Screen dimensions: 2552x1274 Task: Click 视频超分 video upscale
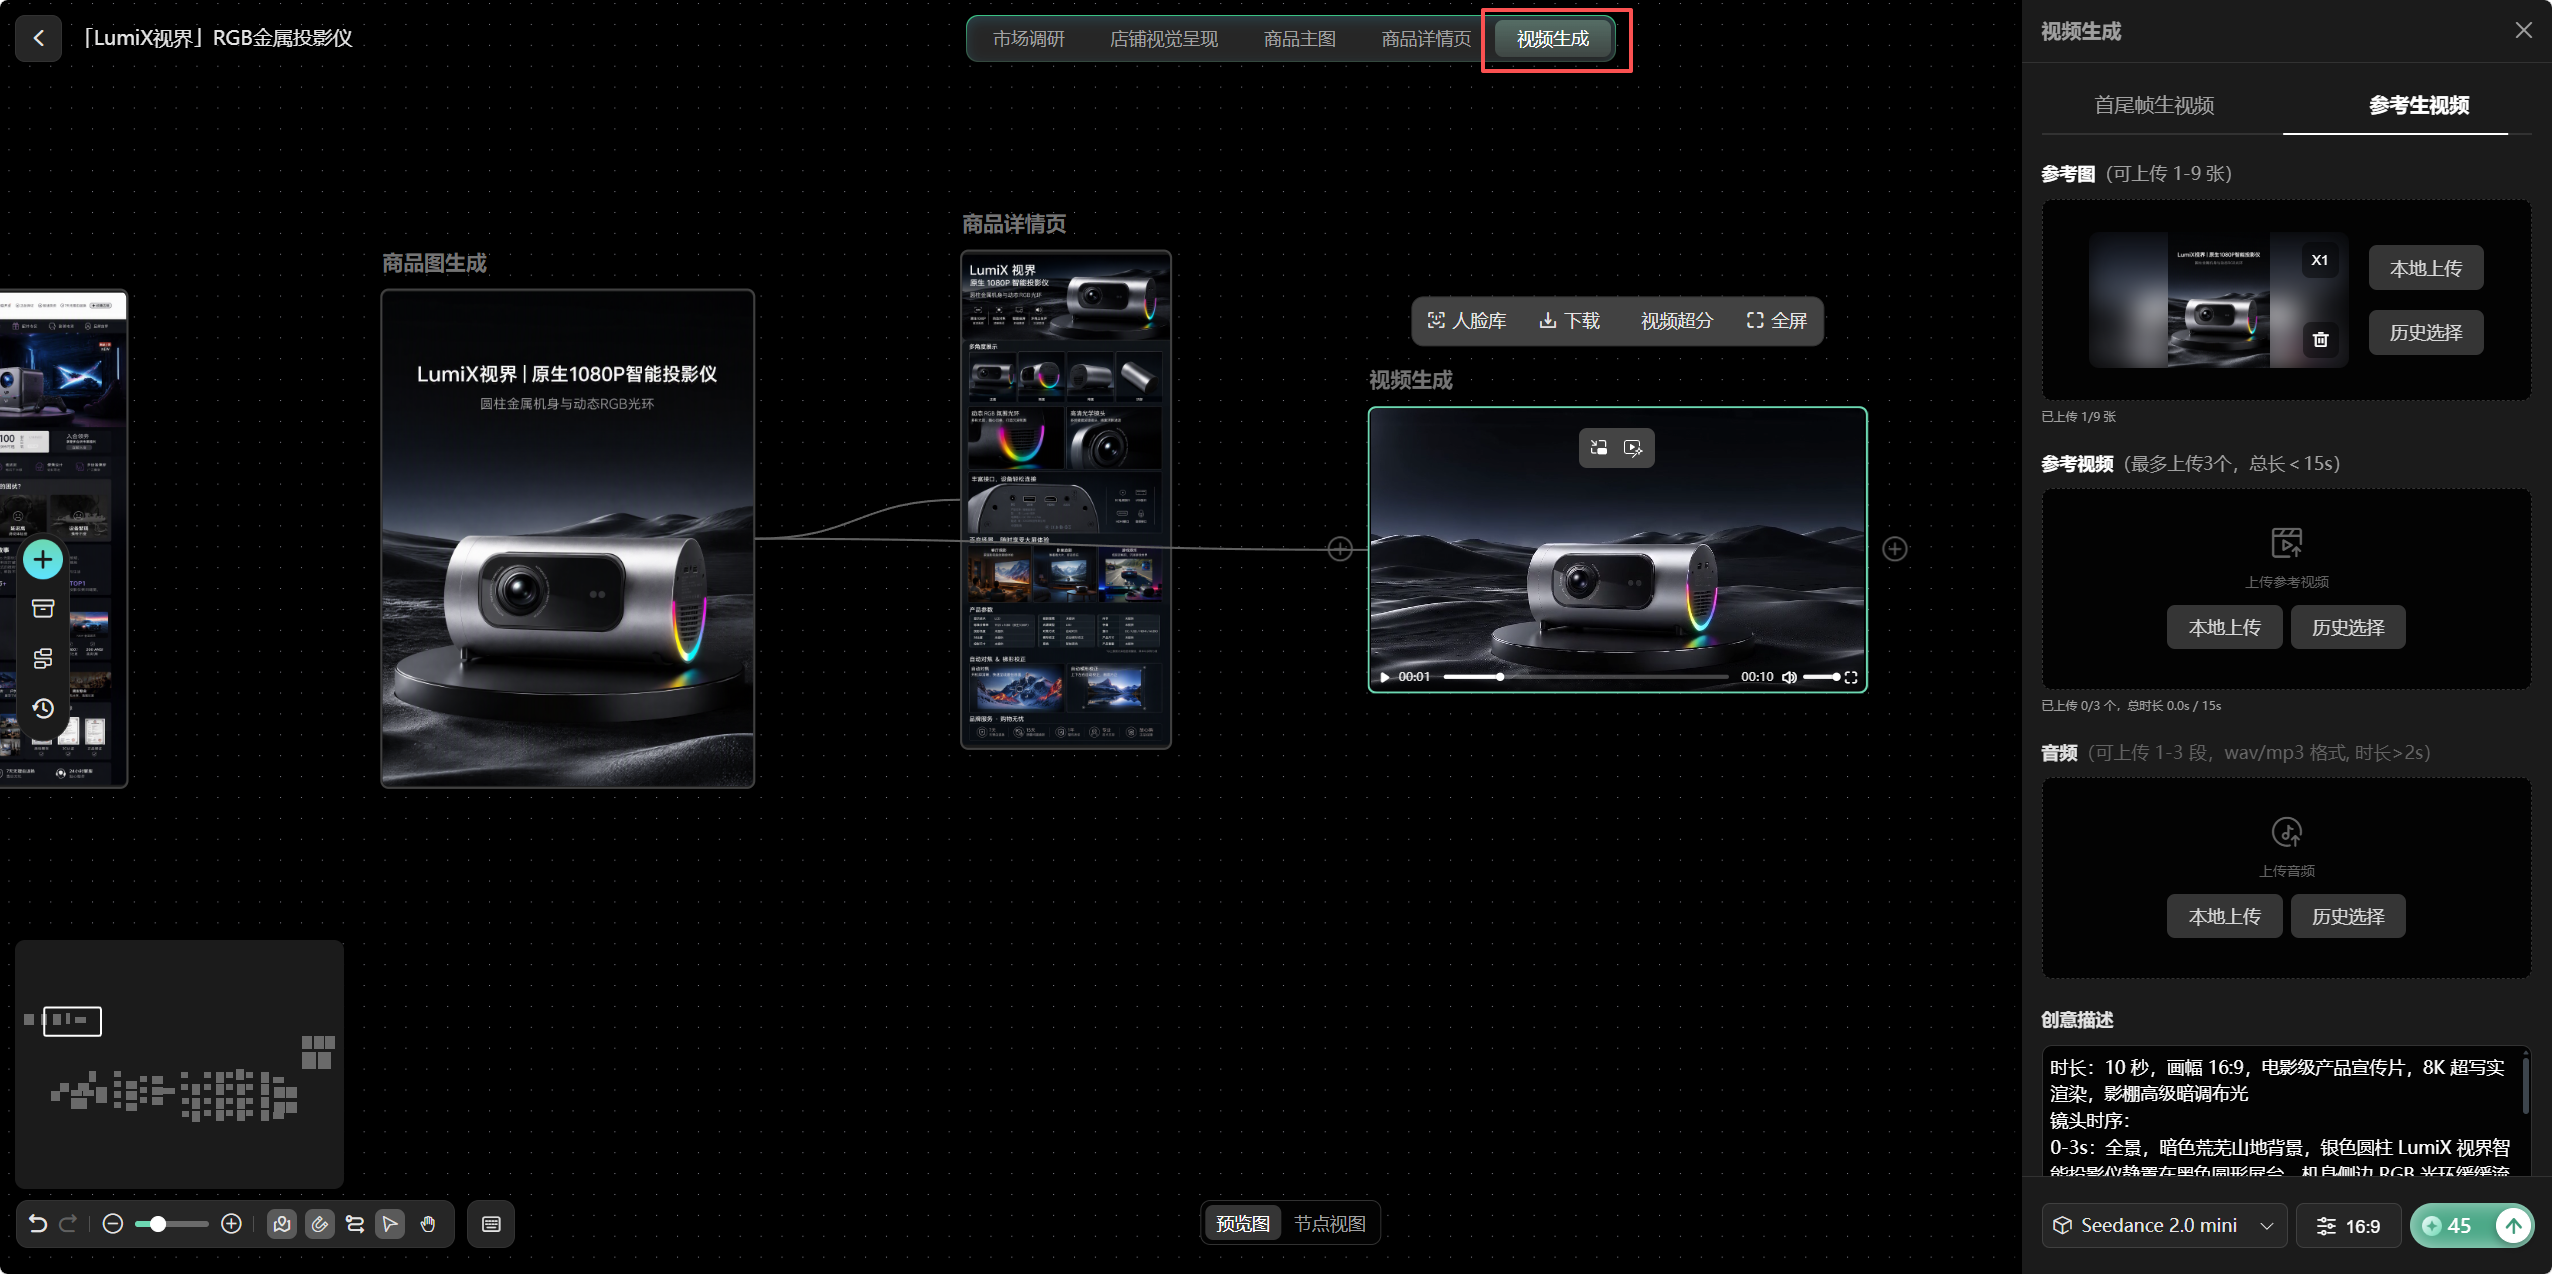(x=1677, y=321)
